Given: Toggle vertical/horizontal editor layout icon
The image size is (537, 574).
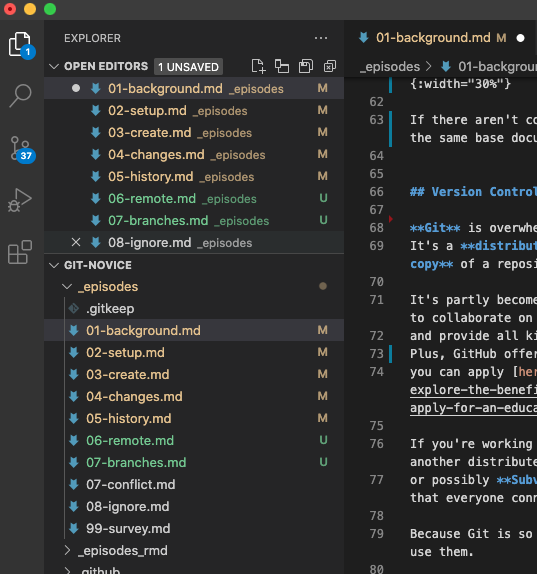Looking at the screenshot, I should [x=282, y=66].
